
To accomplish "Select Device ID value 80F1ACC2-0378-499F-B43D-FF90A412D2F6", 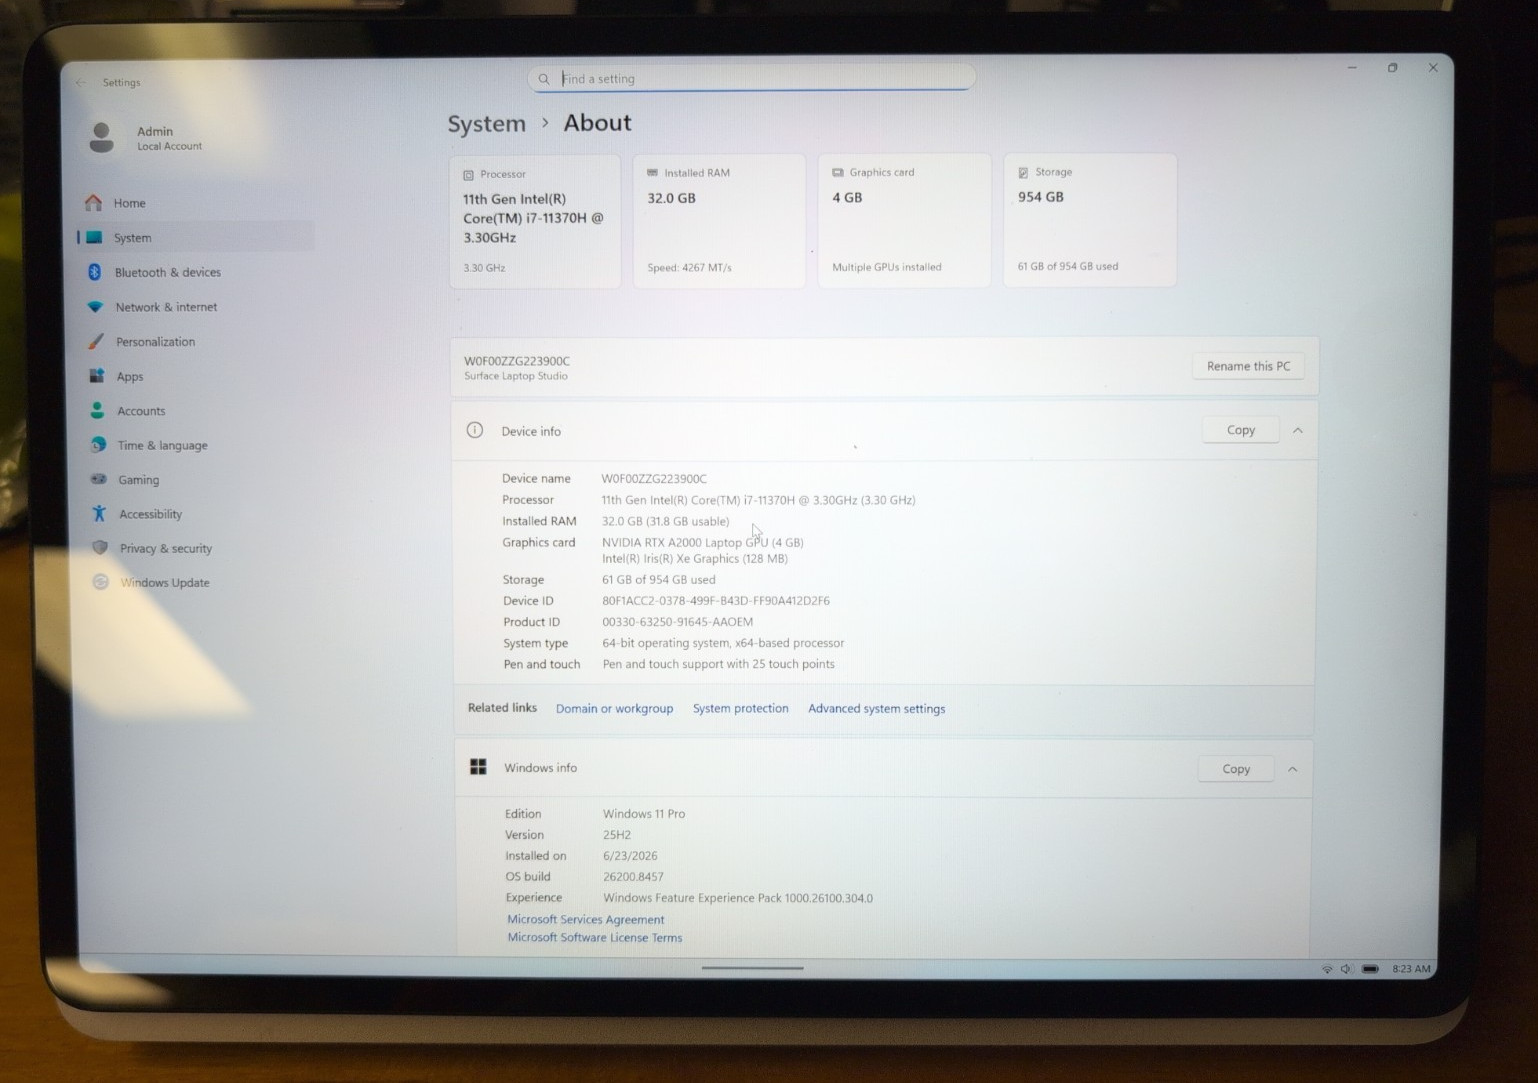I will pyautogui.click(x=716, y=601).
